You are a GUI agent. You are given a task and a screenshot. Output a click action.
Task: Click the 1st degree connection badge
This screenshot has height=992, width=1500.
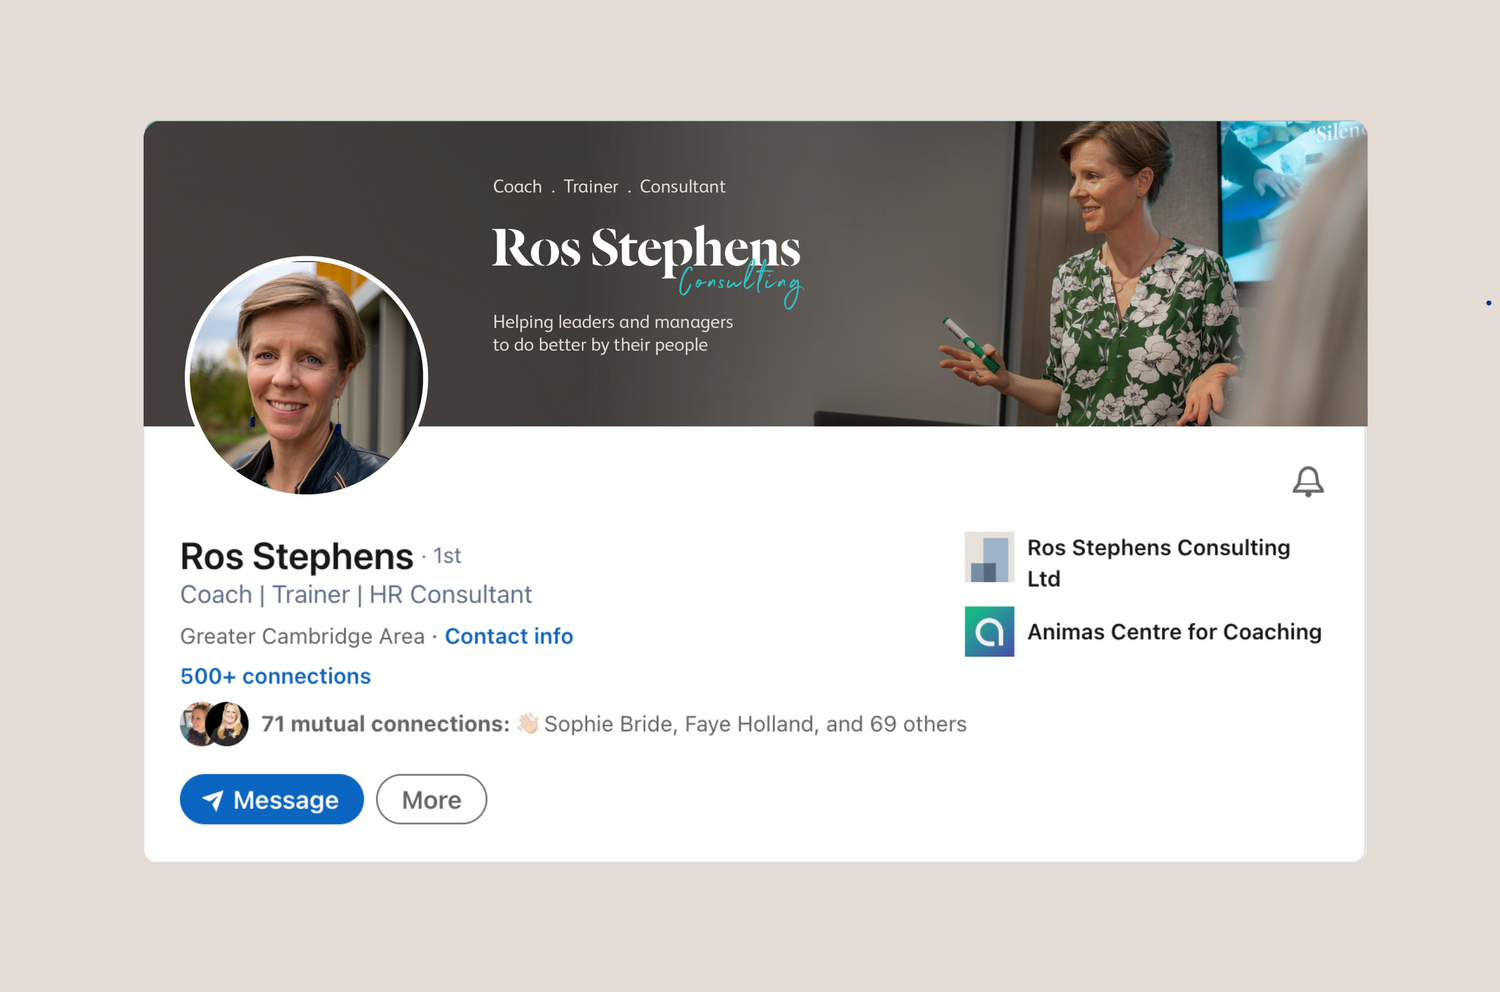(447, 556)
